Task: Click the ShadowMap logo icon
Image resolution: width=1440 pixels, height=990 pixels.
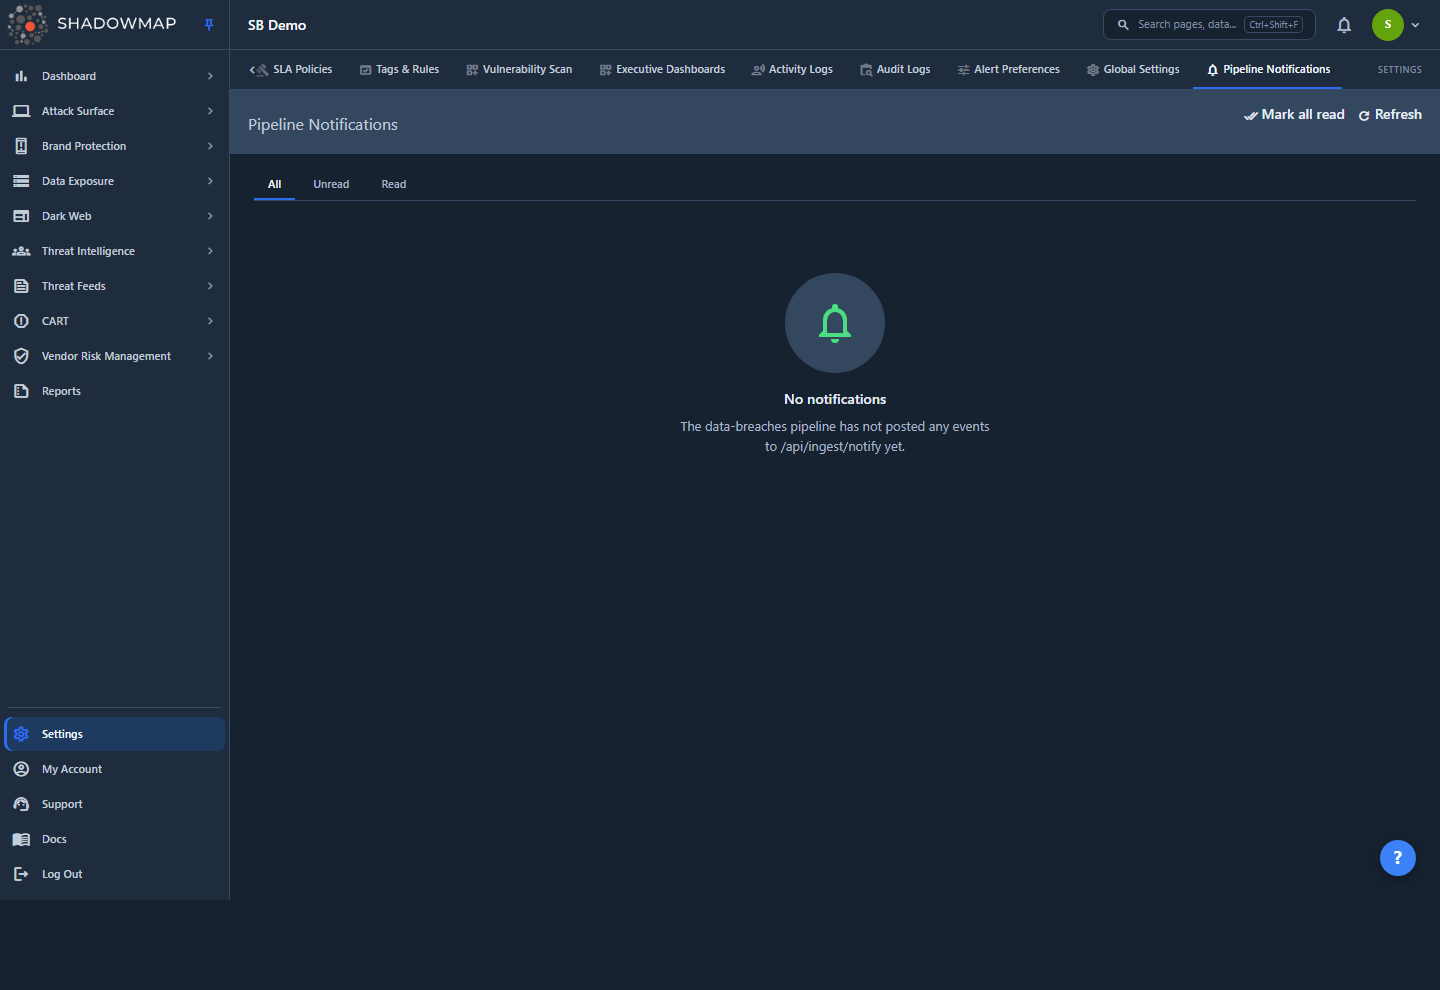Action: pos(27,25)
